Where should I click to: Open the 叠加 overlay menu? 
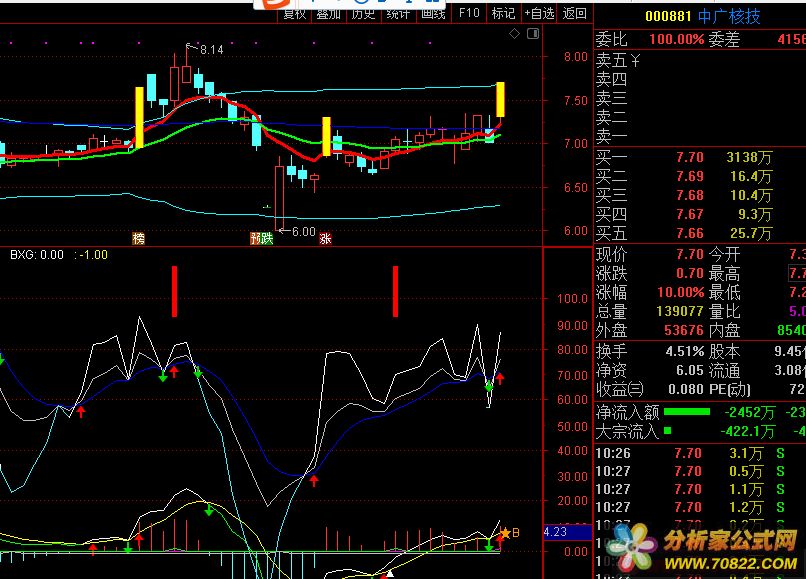328,13
